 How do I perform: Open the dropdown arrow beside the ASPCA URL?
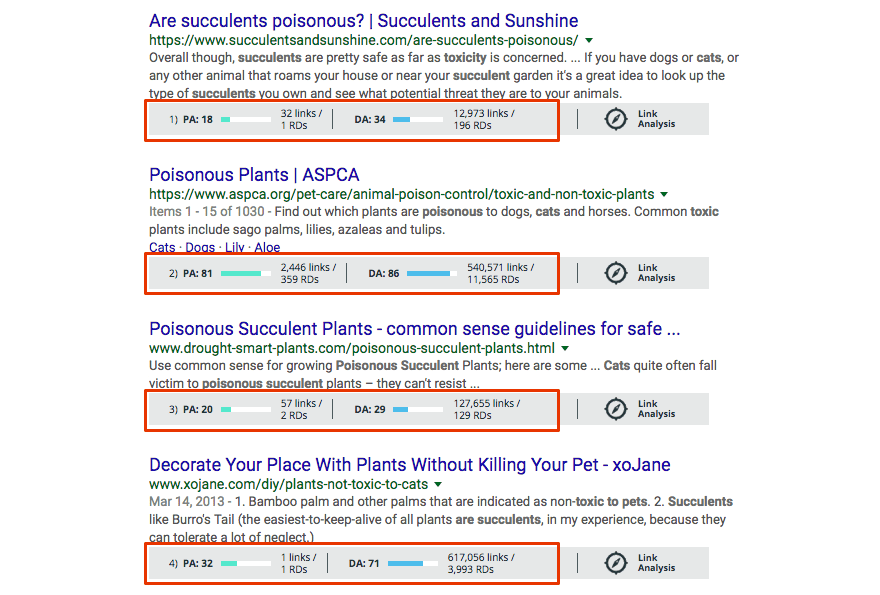coord(663,195)
